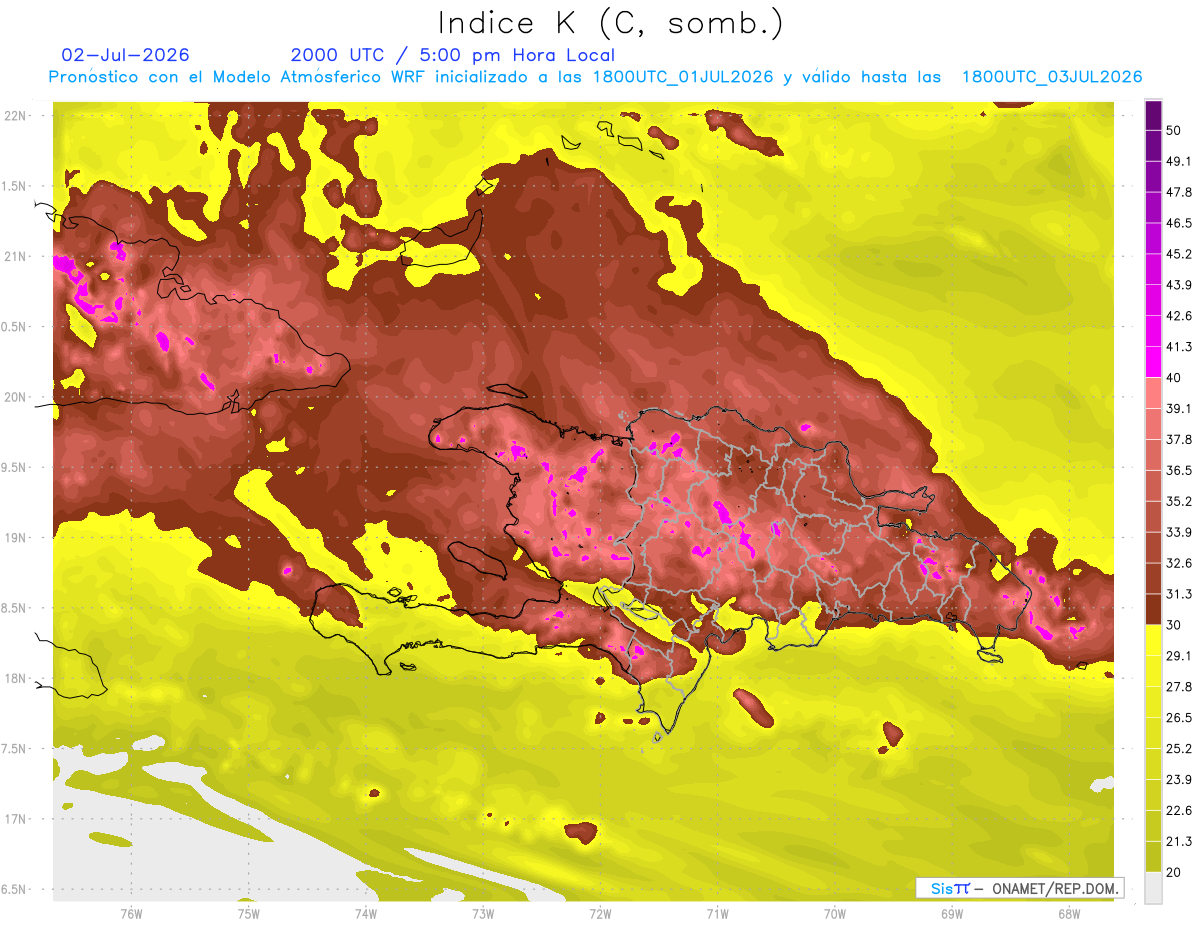The height and width of the screenshot is (927, 1200).
Task: Click the '2000 UTC / 5:00 pm Hora Local' text
Action: (x=453, y=55)
